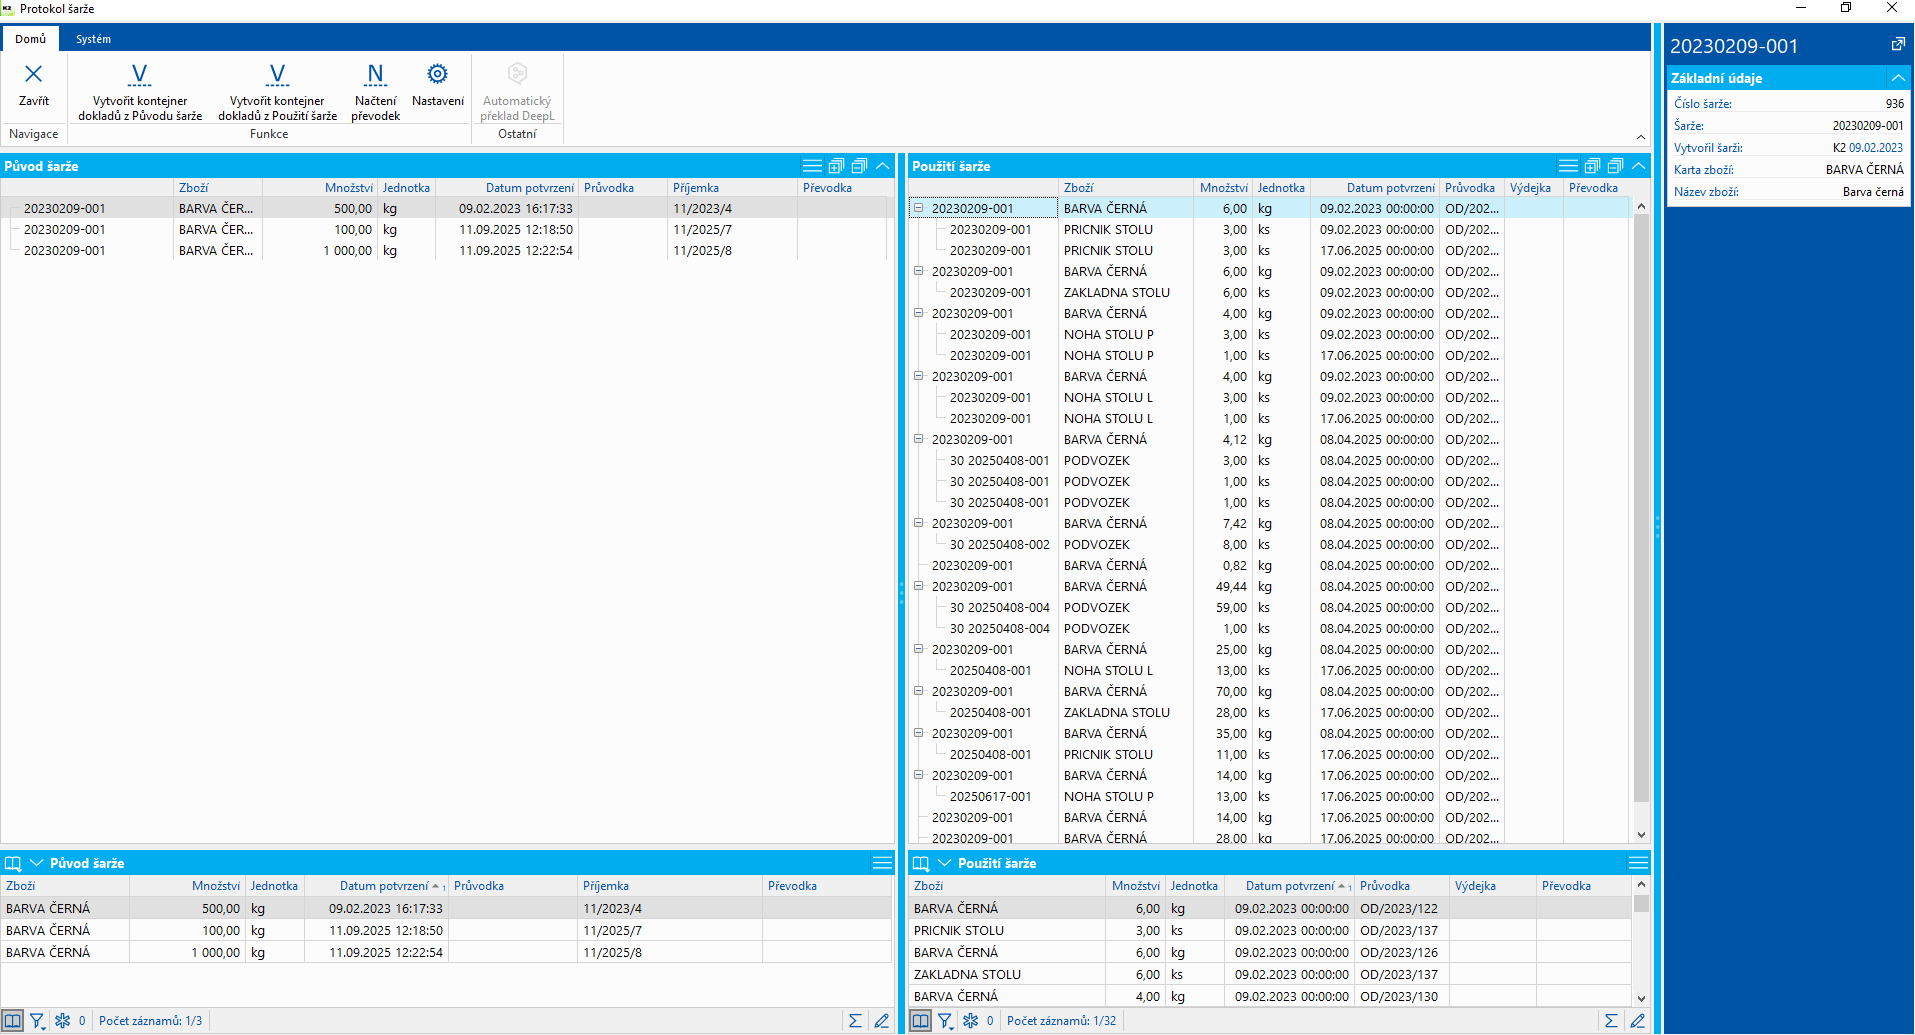Image resolution: width=1915 pixels, height=1035 pixels.
Task: Collapse the first 20230209-001 tree node in Použití šarže
Action: (x=918, y=208)
